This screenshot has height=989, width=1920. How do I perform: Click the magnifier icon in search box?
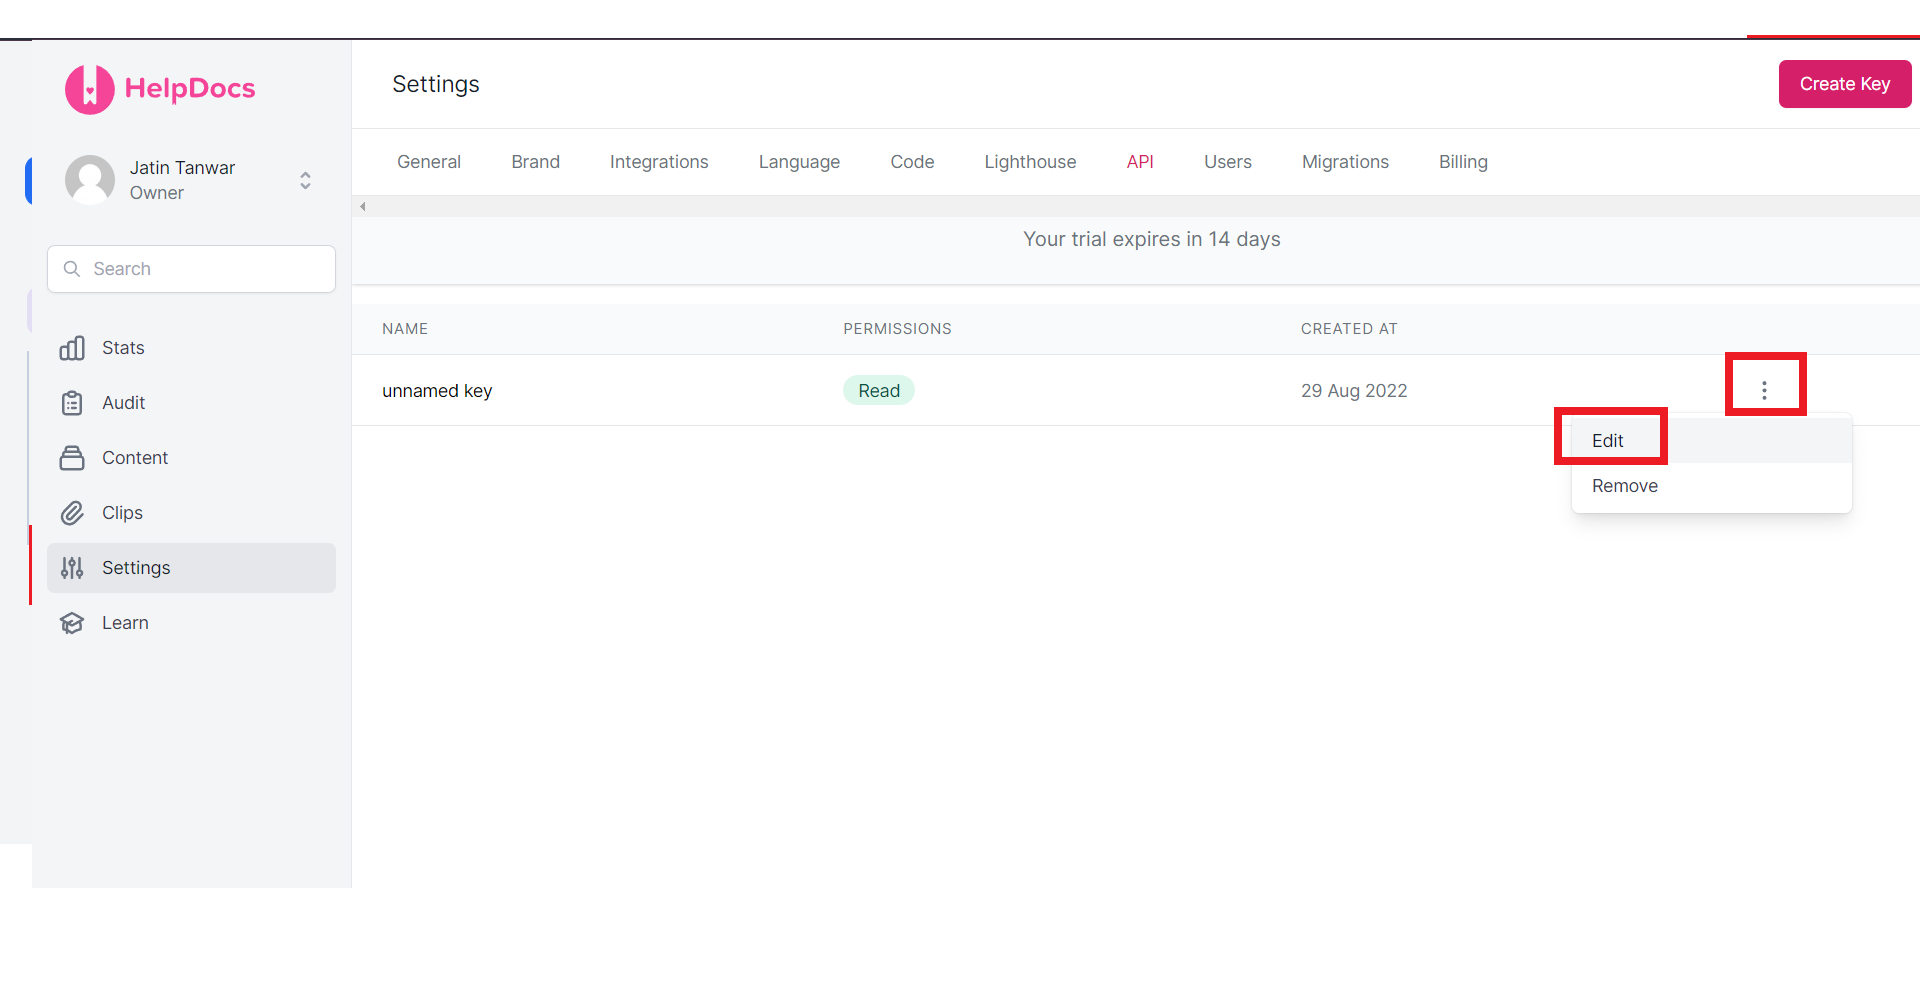[x=72, y=269]
